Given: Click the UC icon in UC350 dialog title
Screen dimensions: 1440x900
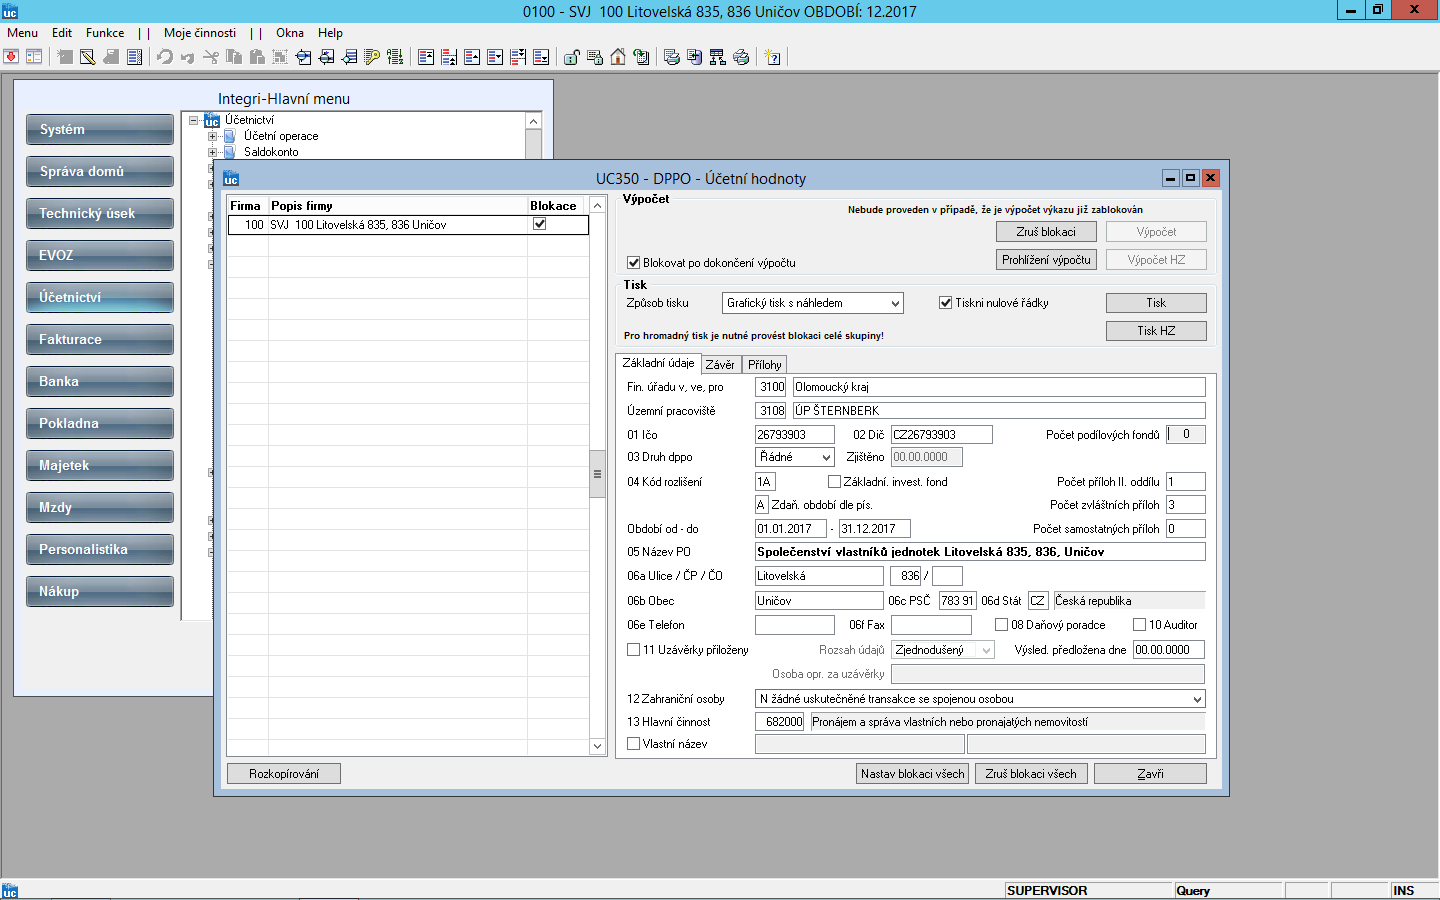Looking at the screenshot, I should click(231, 178).
